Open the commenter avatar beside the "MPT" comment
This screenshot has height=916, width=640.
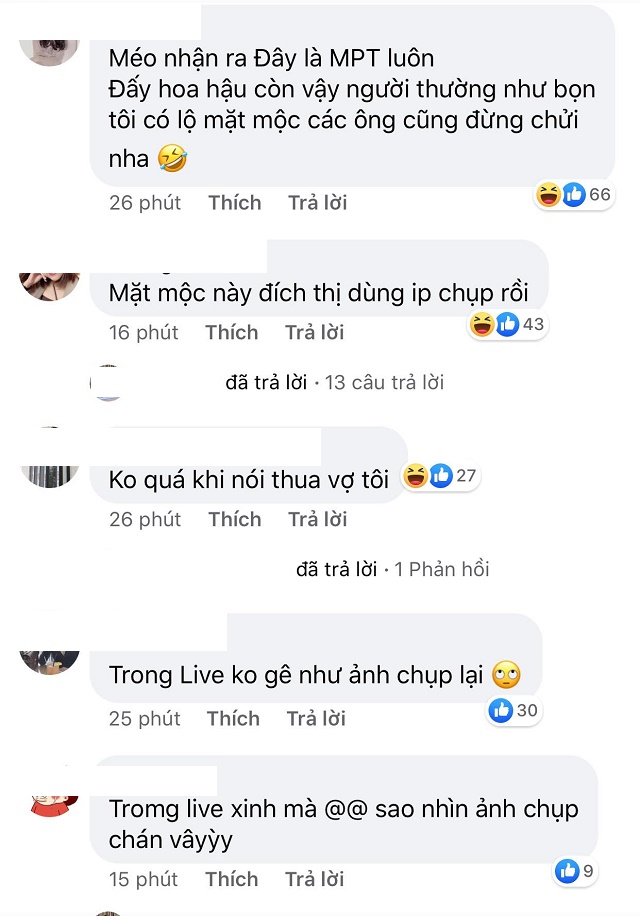tap(50, 53)
